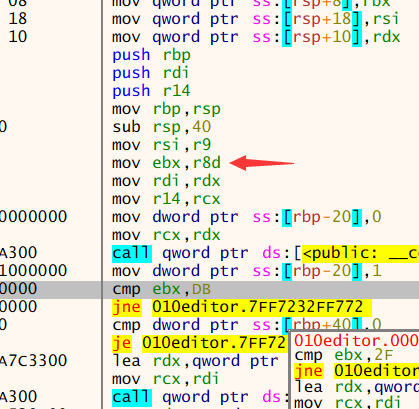Click the 'je 010editor.7FF72' jump instruction
419x409 pixels.
[x=199, y=343]
